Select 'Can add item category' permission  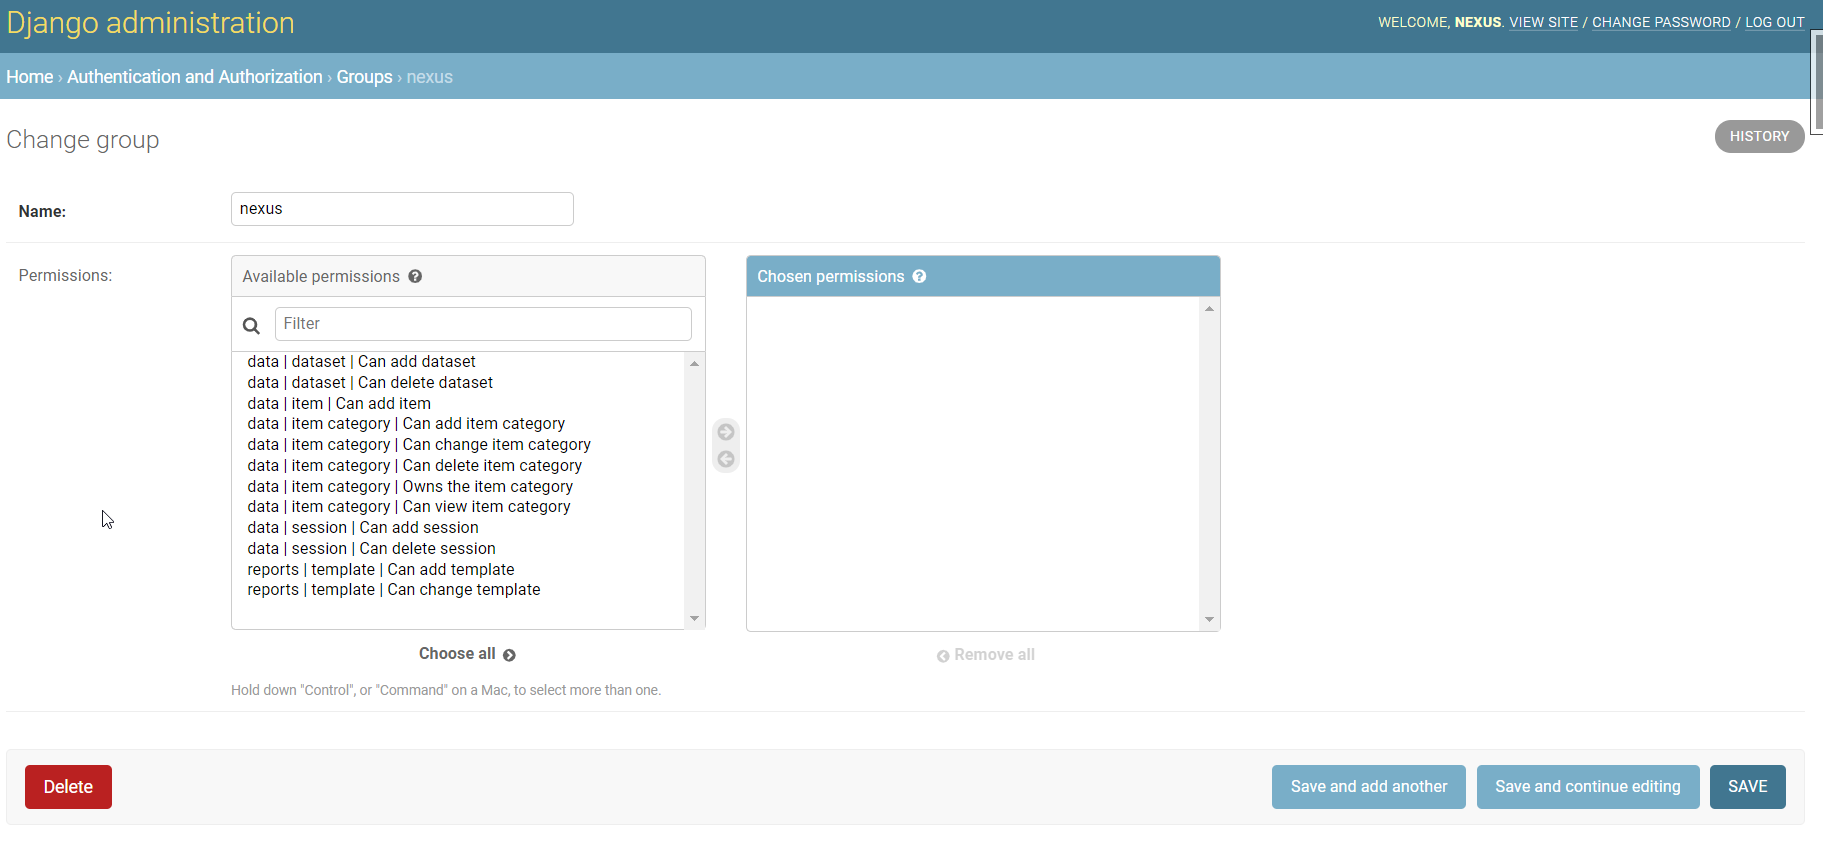point(460,424)
